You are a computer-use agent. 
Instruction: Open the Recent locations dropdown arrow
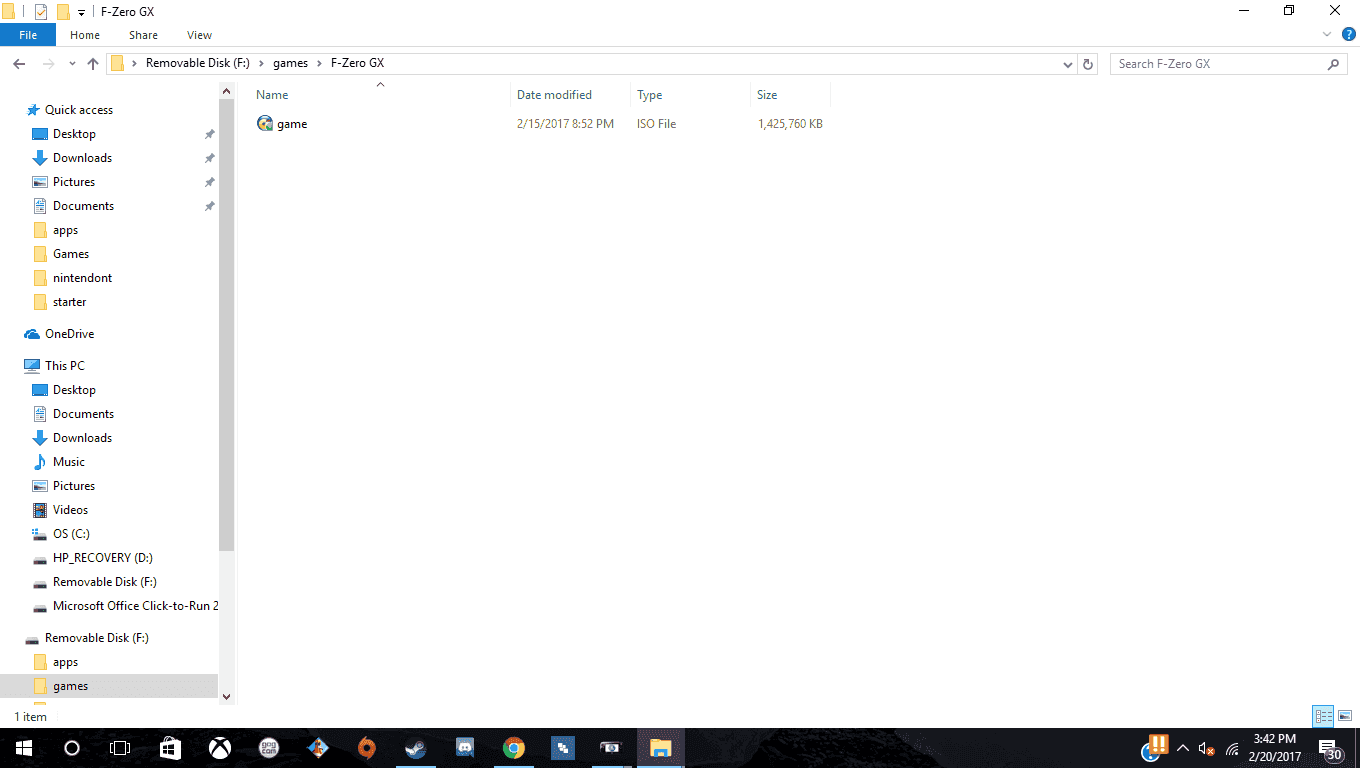pyautogui.click(x=72, y=64)
